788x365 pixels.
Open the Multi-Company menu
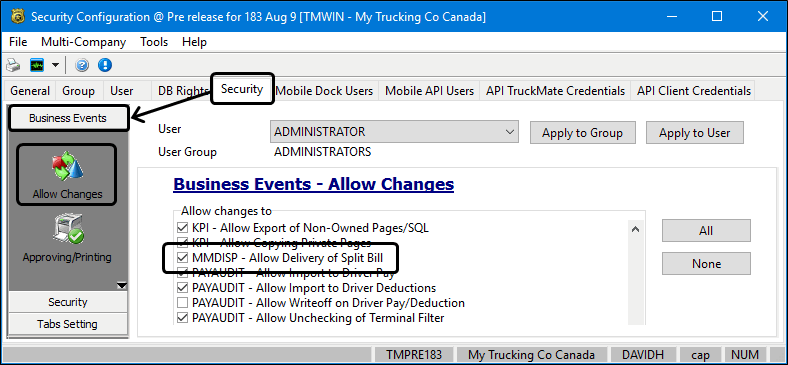(x=83, y=42)
